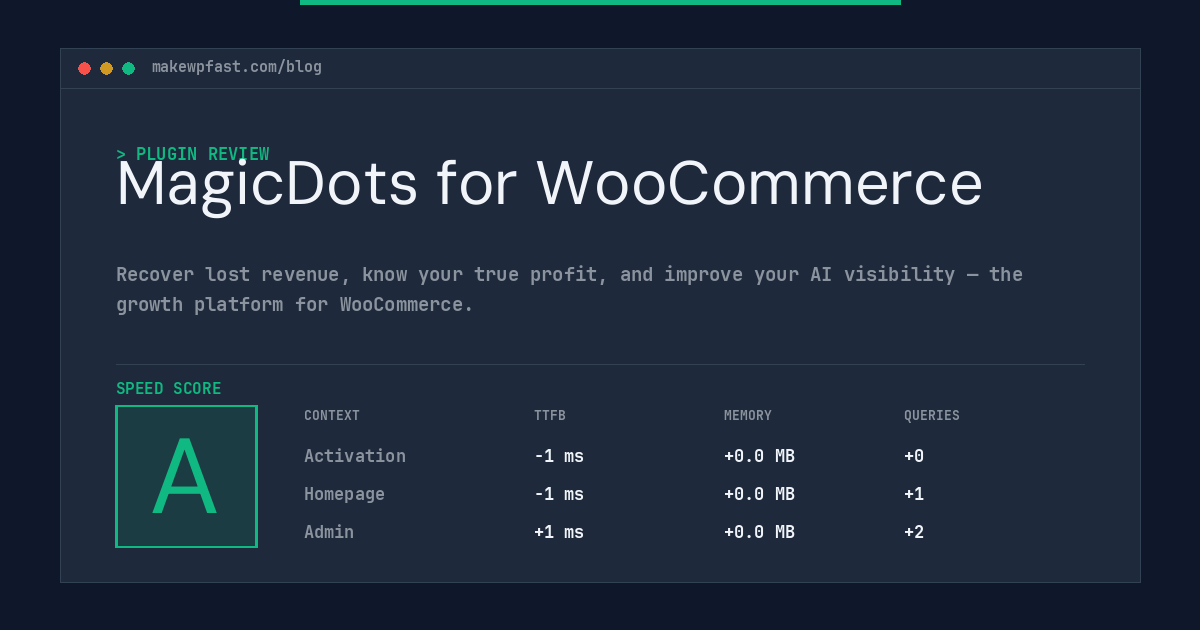
Task: Click the CONTEXT column header
Action: point(332,416)
